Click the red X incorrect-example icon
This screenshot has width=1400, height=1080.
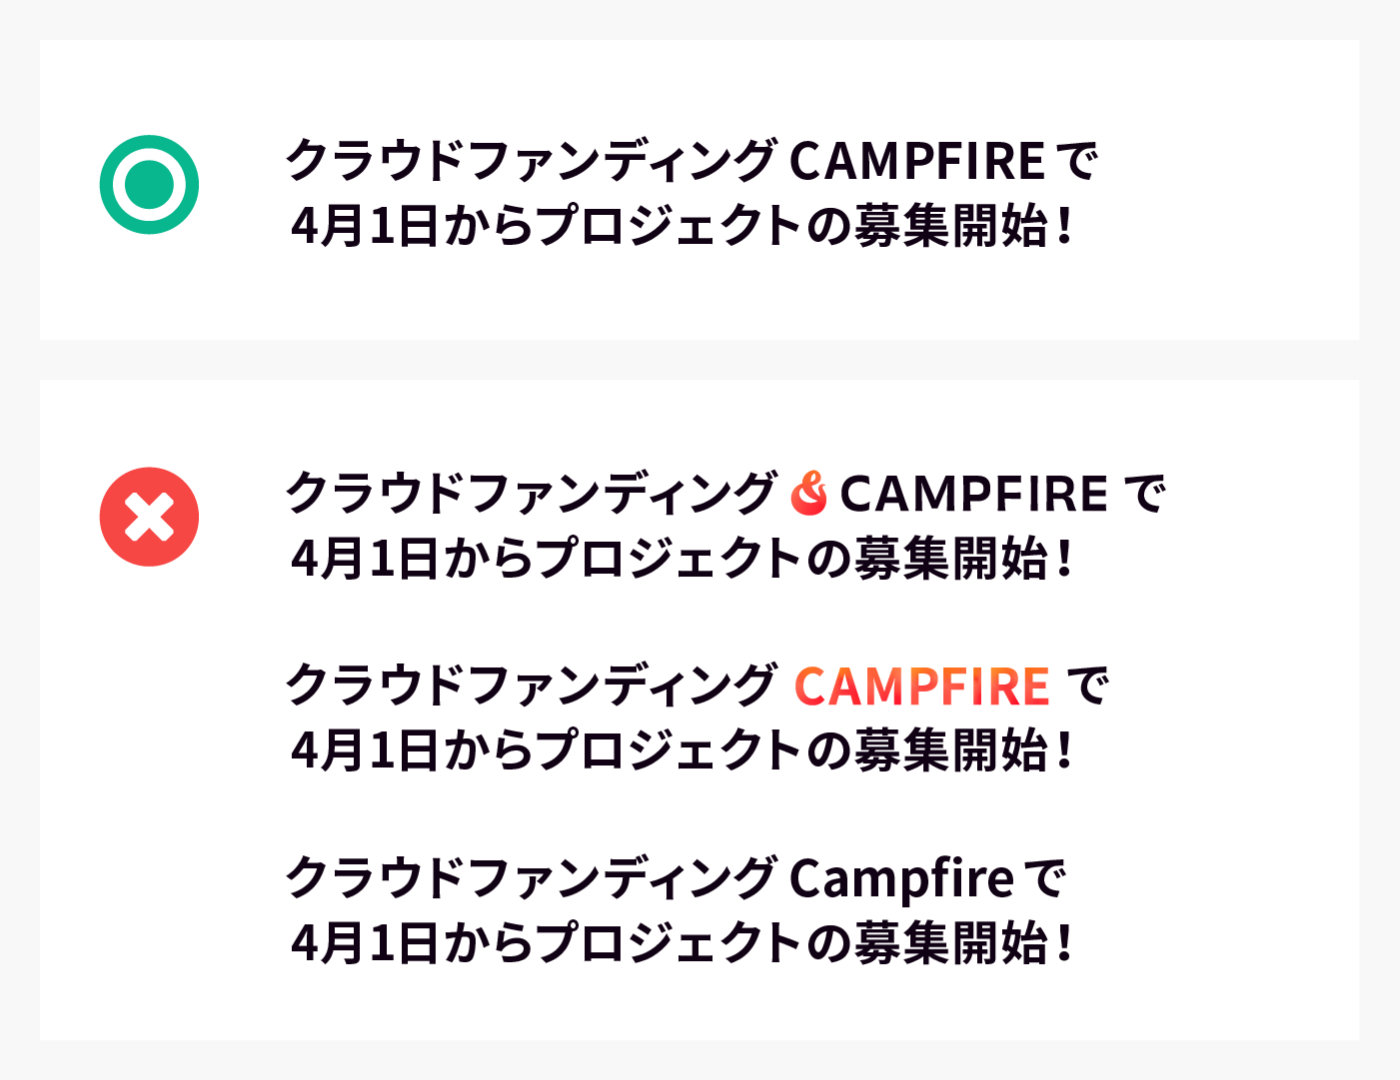[x=149, y=517]
